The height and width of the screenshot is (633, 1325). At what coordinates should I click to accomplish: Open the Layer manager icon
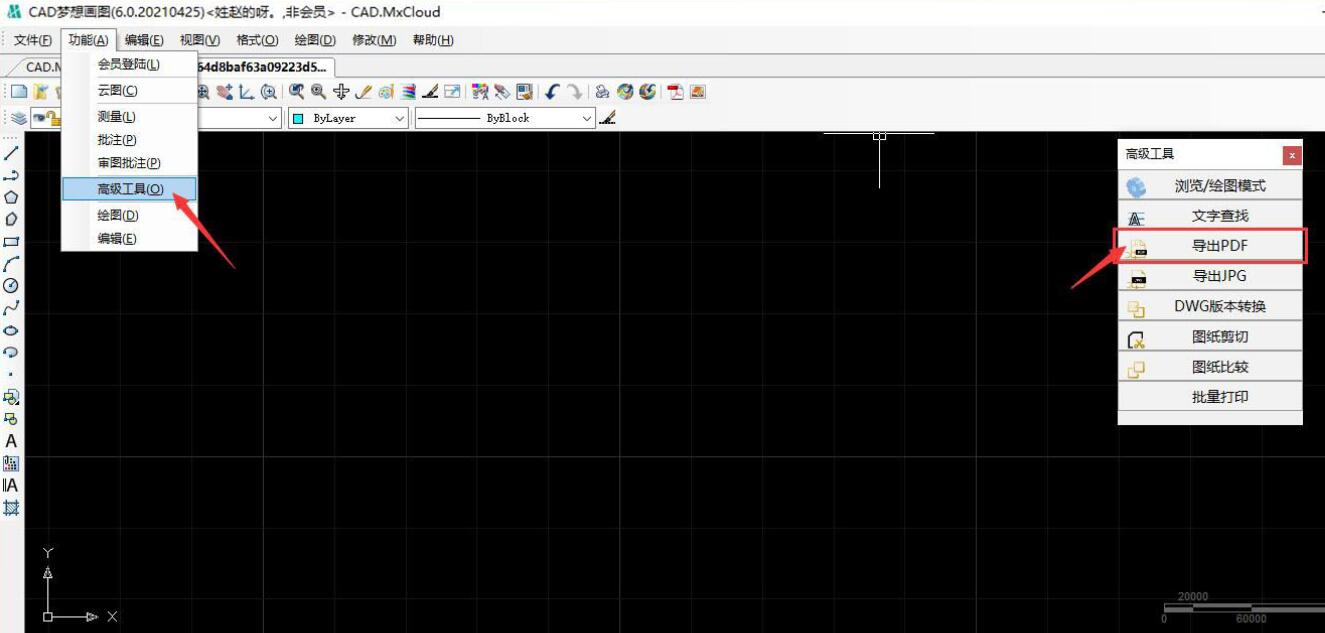(19, 118)
